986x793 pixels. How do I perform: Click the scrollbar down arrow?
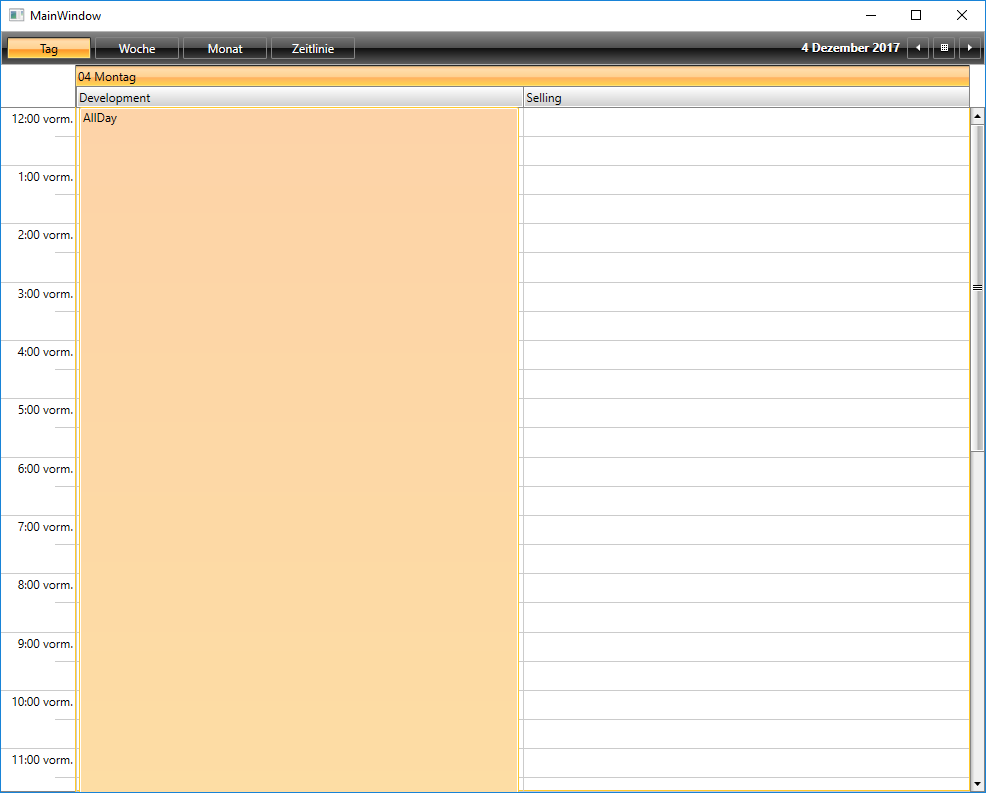pyautogui.click(x=977, y=784)
